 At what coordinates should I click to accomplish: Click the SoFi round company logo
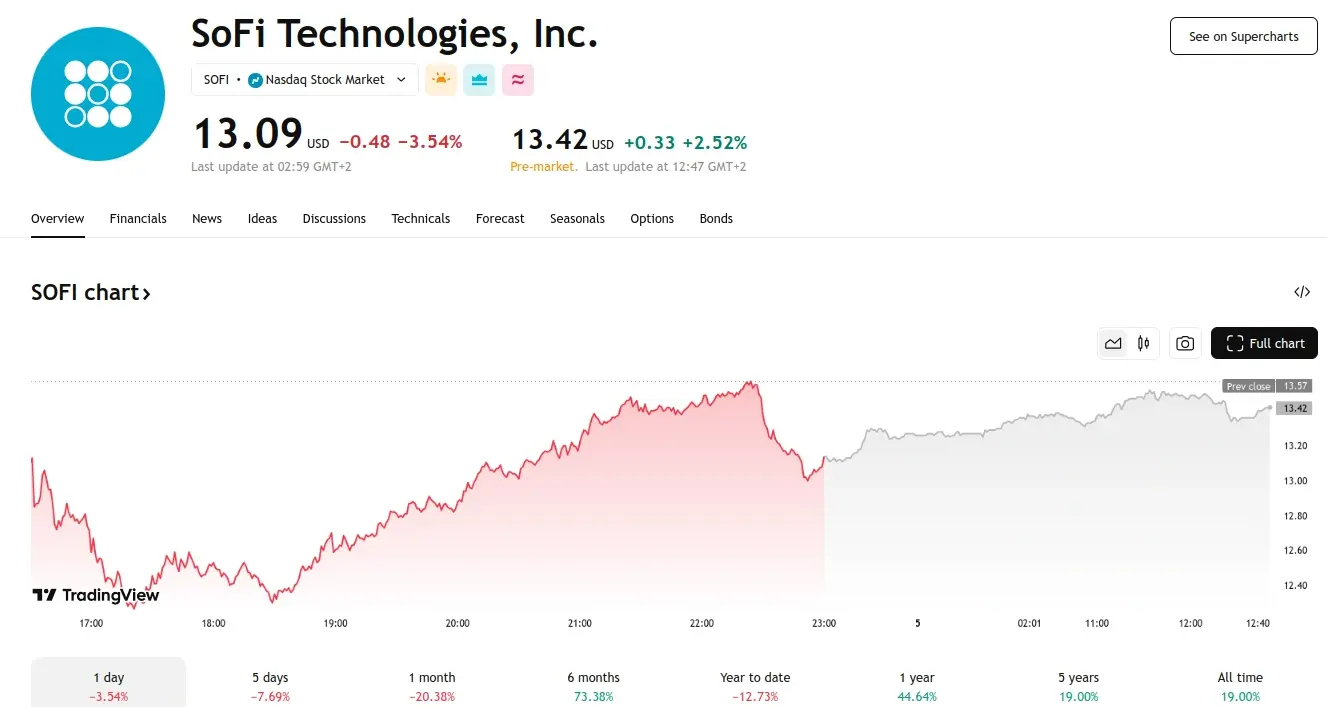pos(97,94)
